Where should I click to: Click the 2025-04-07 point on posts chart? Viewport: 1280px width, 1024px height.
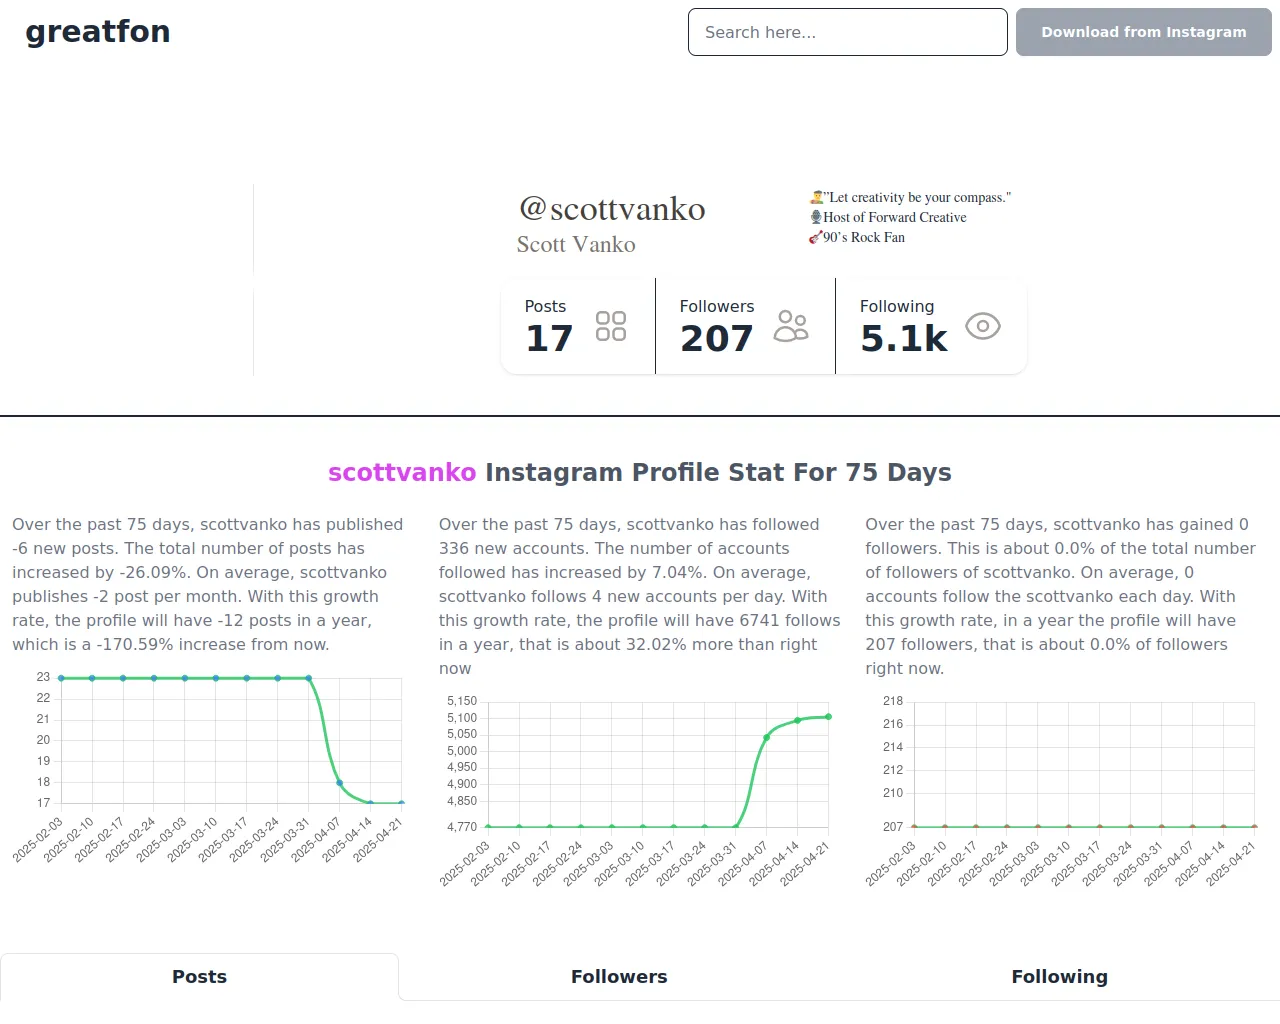[340, 783]
